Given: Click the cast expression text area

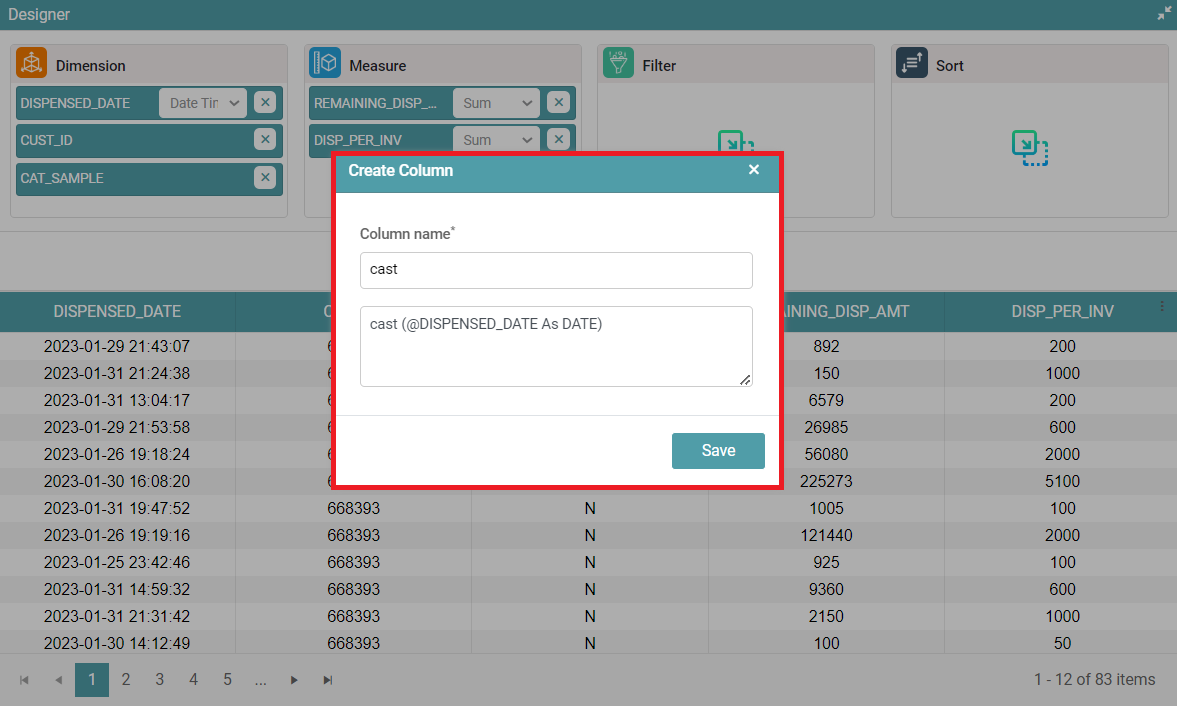Looking at the screenshot, I should pyautogui.click(x=556, y=346).
